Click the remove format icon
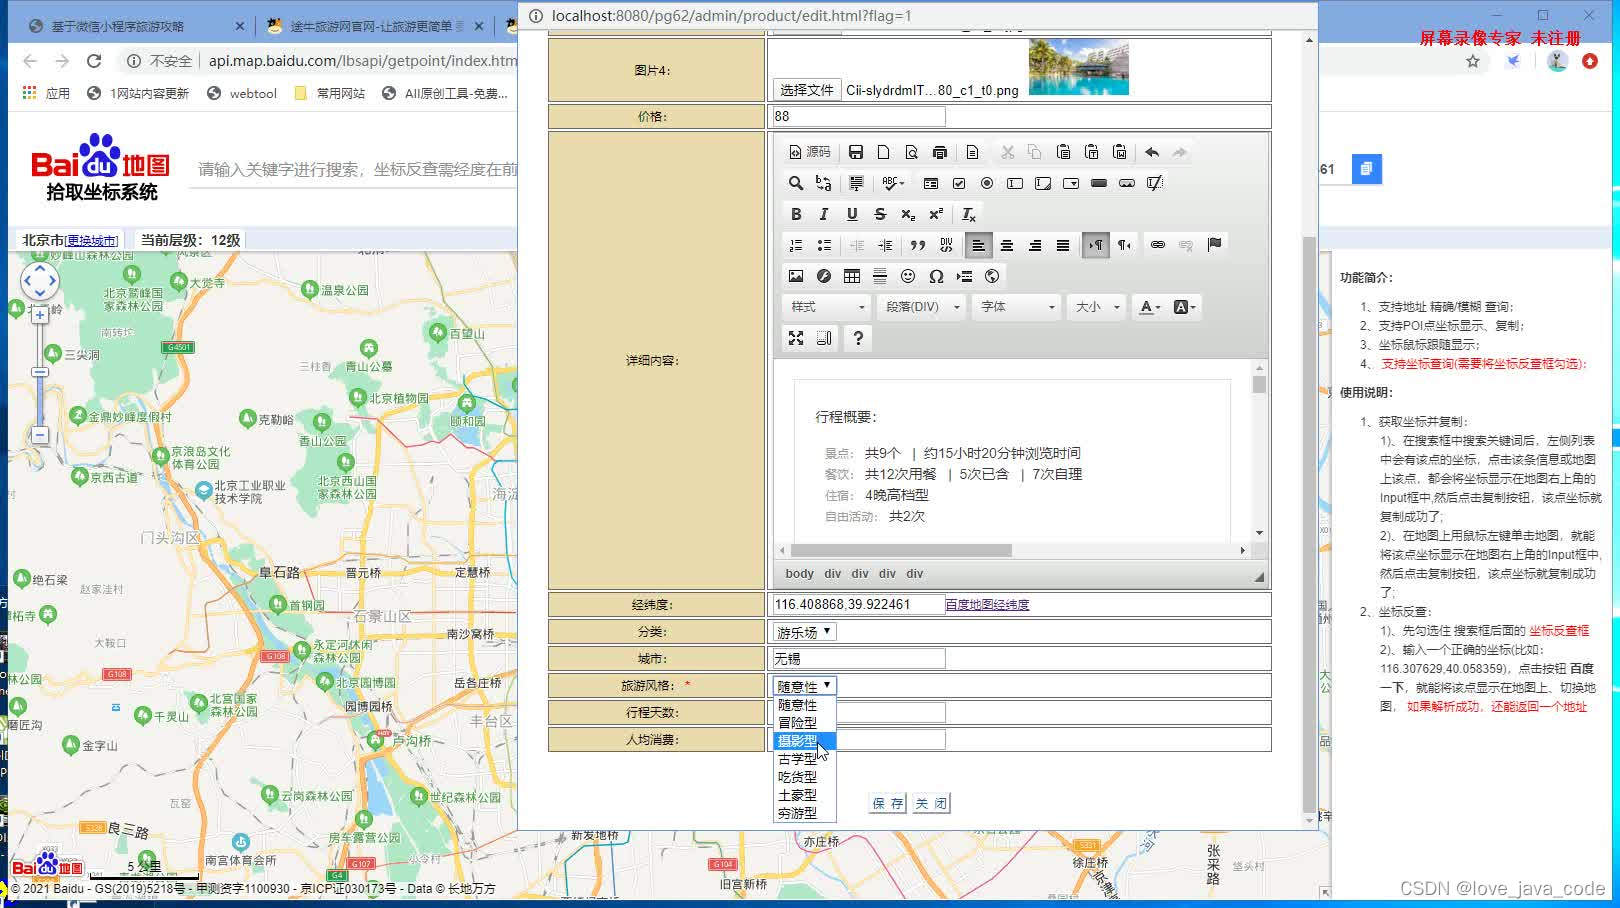 (969, 214)
